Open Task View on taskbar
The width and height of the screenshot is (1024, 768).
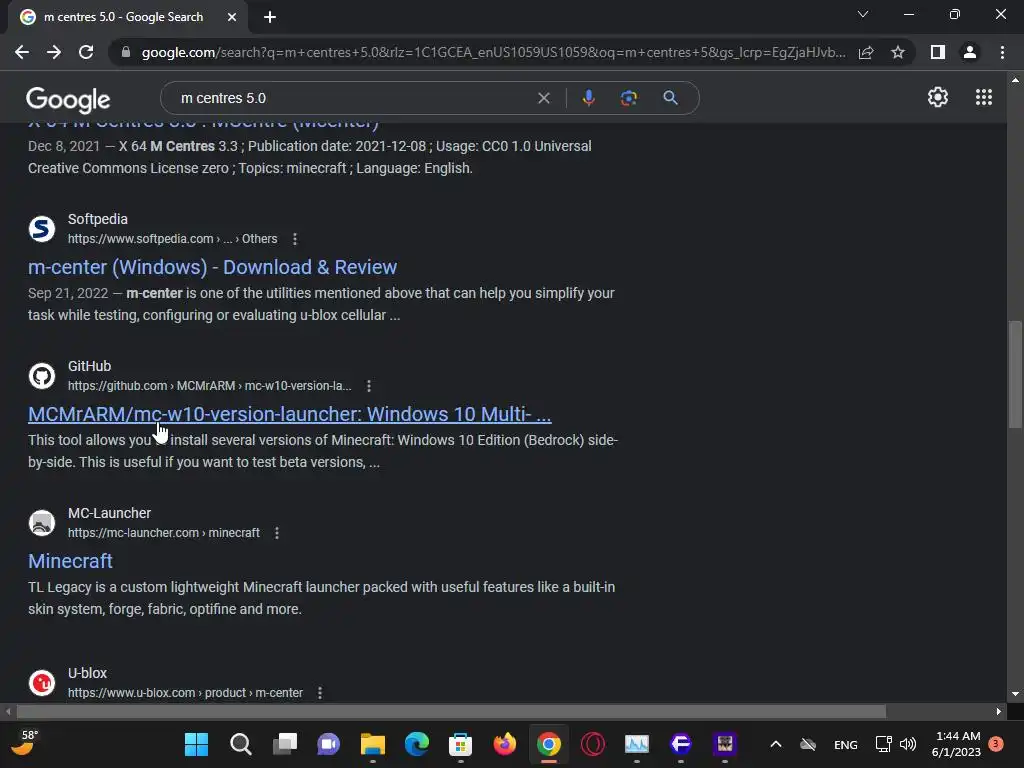(285, 744)
